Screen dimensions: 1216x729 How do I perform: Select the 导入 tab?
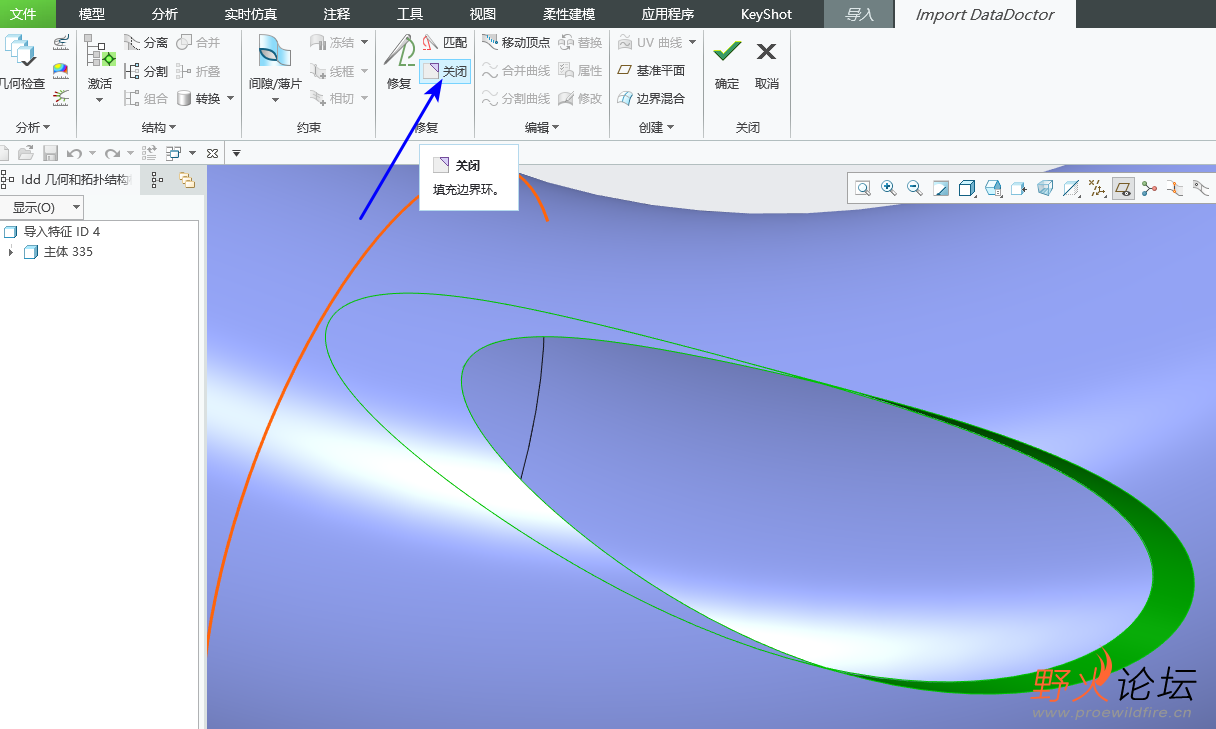tap(859, 14)
